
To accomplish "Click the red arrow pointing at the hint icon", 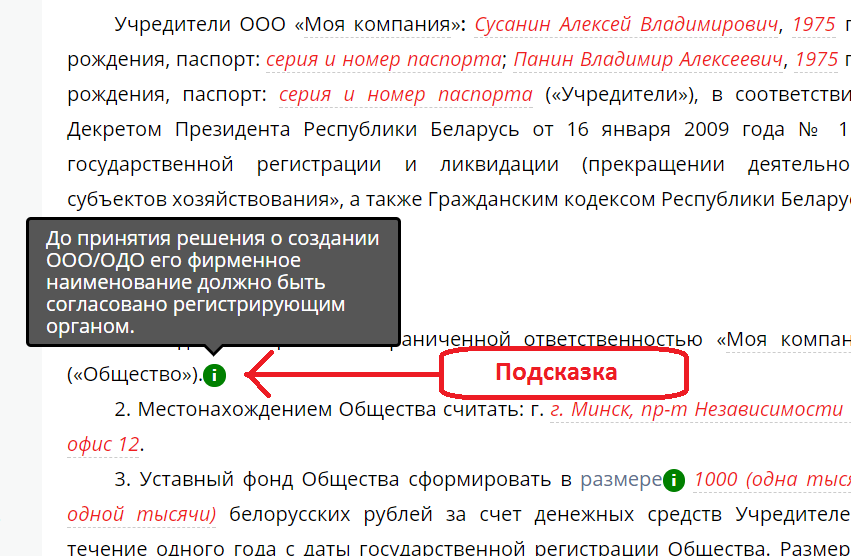I will coord(340,376).
